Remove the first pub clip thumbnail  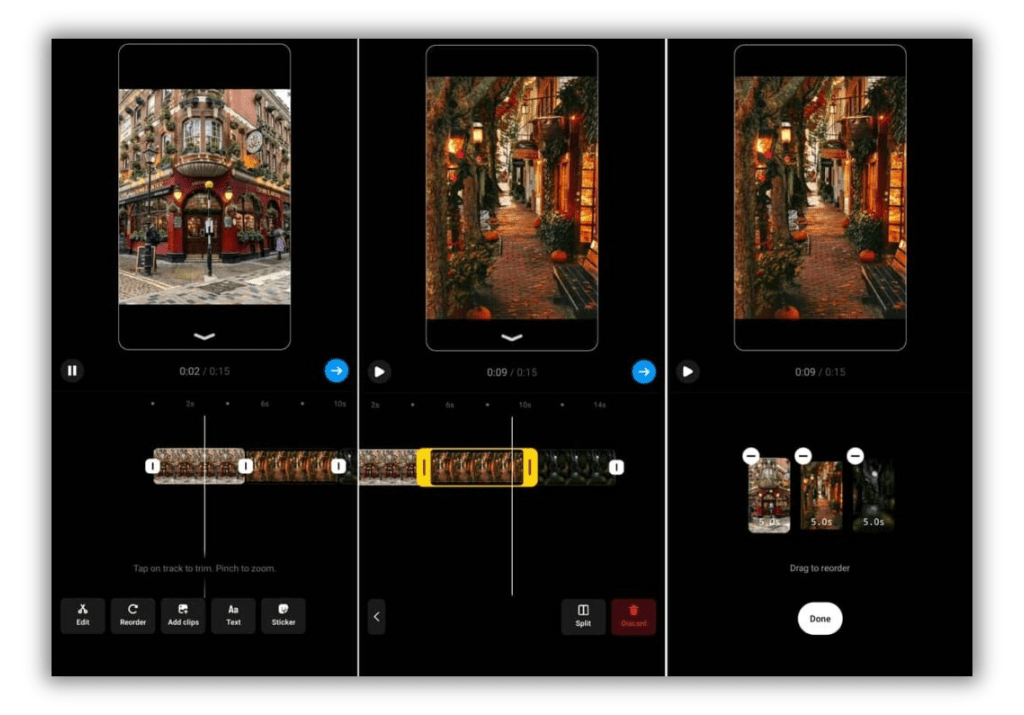click(x=751, y=456)
